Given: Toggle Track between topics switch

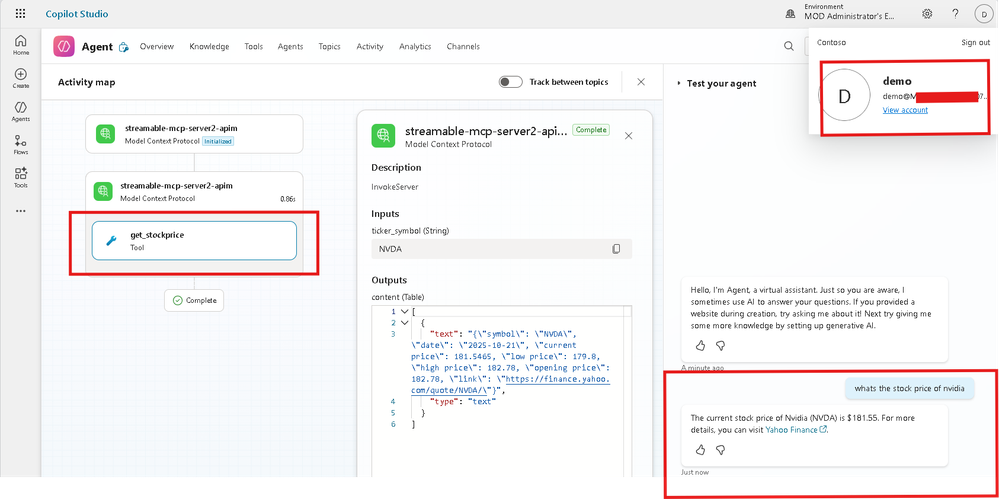Looking at the screenshot, I should click(510, 82).
